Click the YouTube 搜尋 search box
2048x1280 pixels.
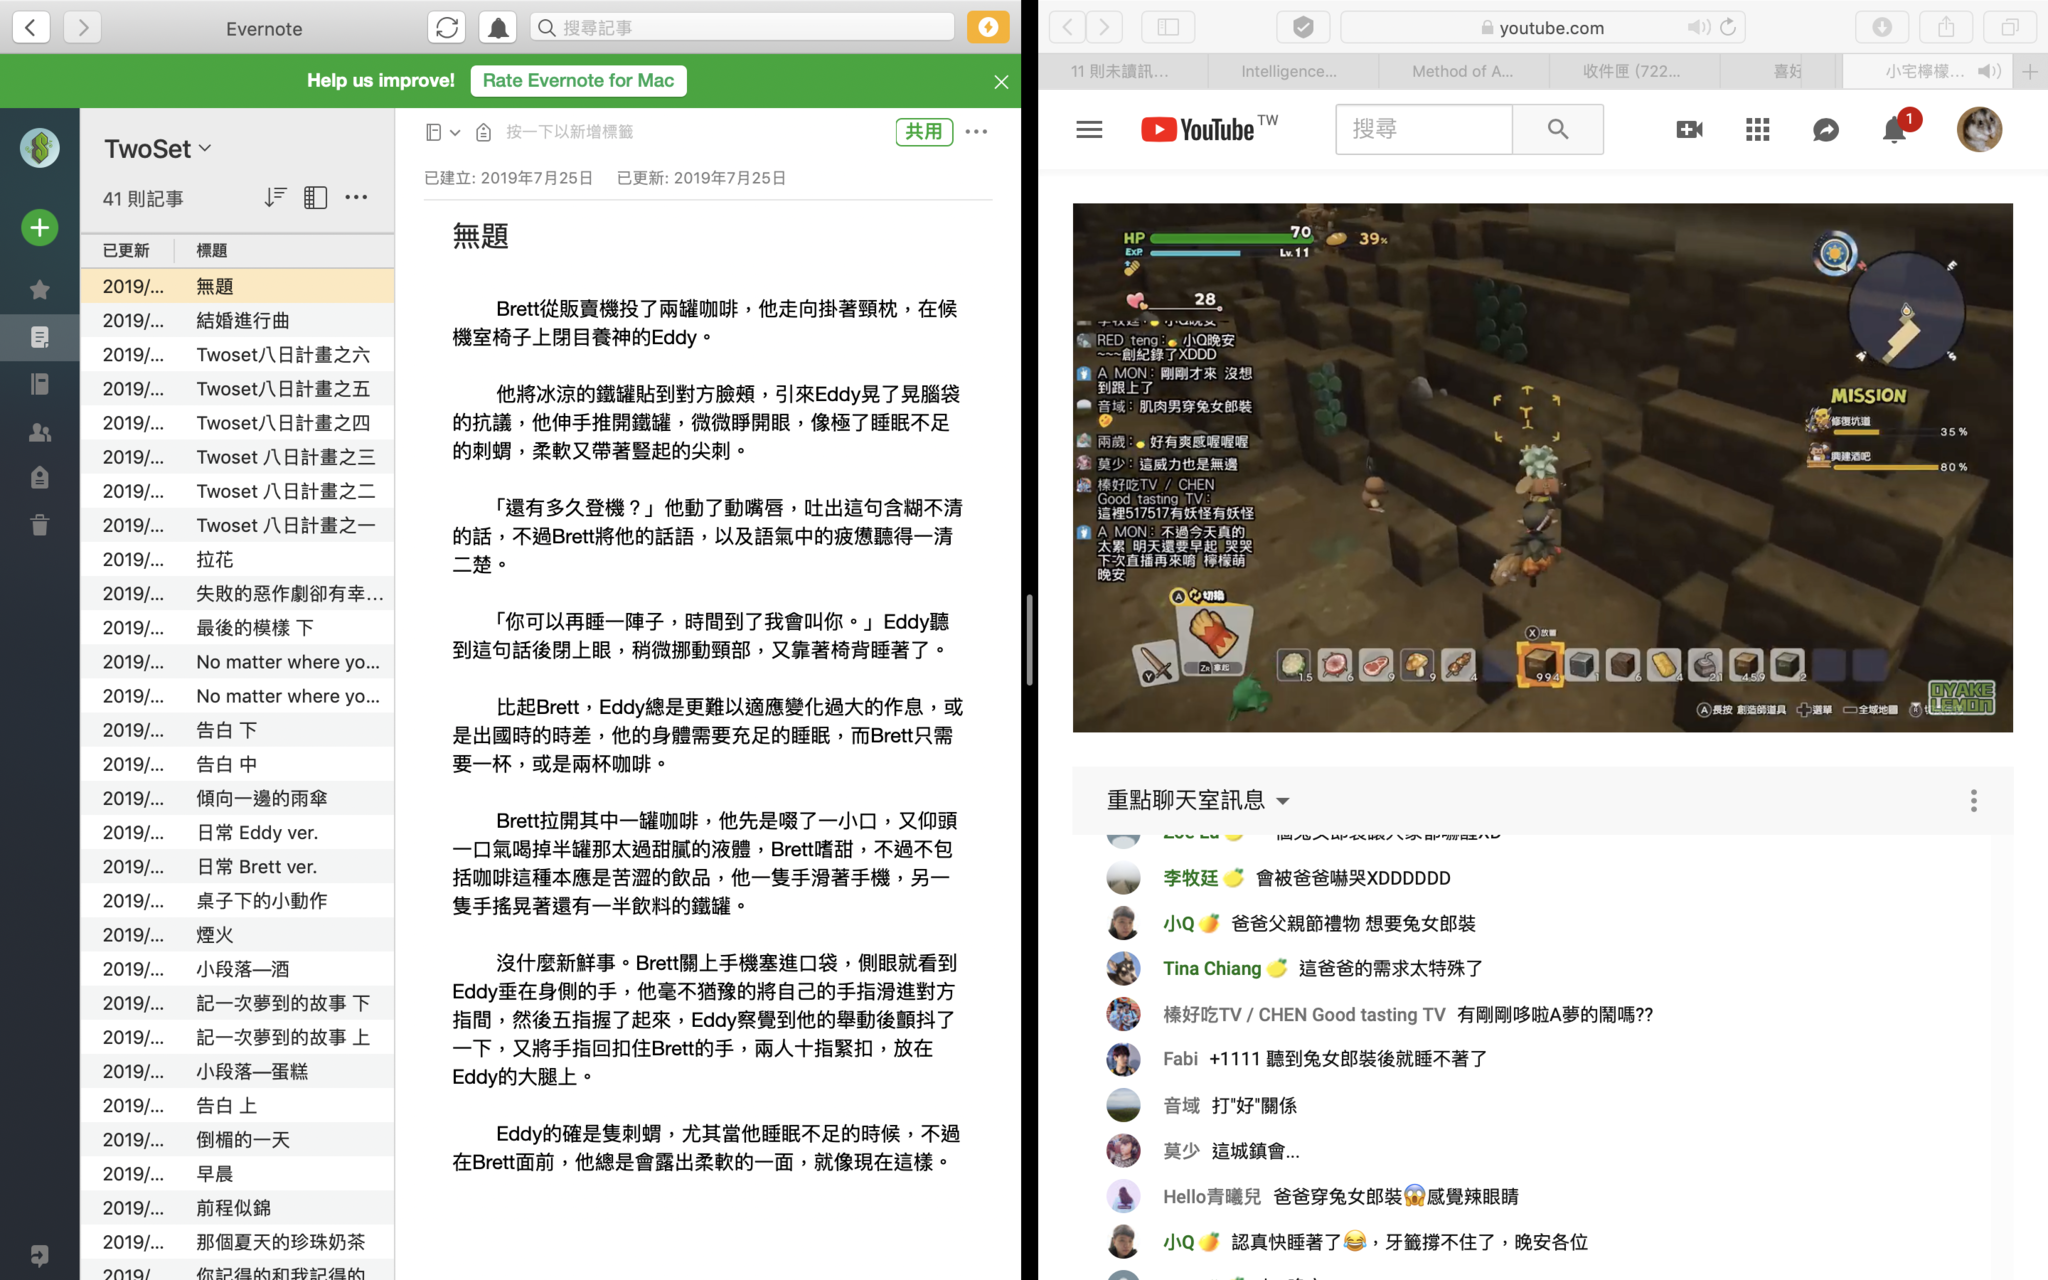[1423, 129]
